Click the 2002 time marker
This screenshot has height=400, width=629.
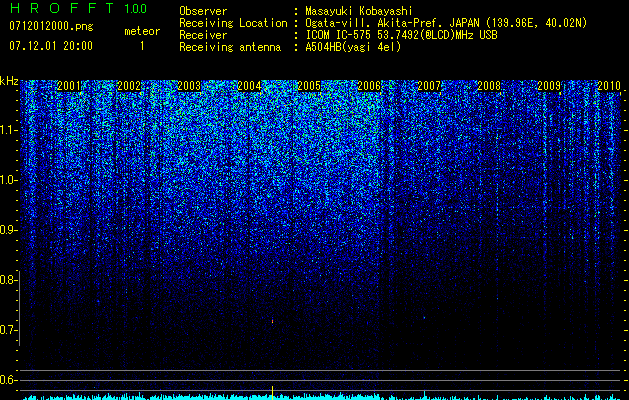(129, 86)
